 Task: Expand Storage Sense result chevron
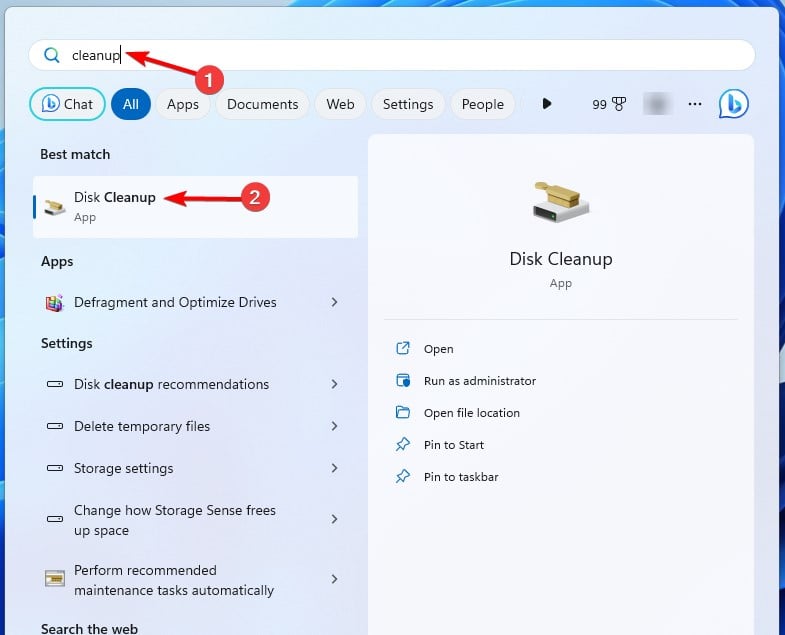pyautogui.click(x=334, y=519)
